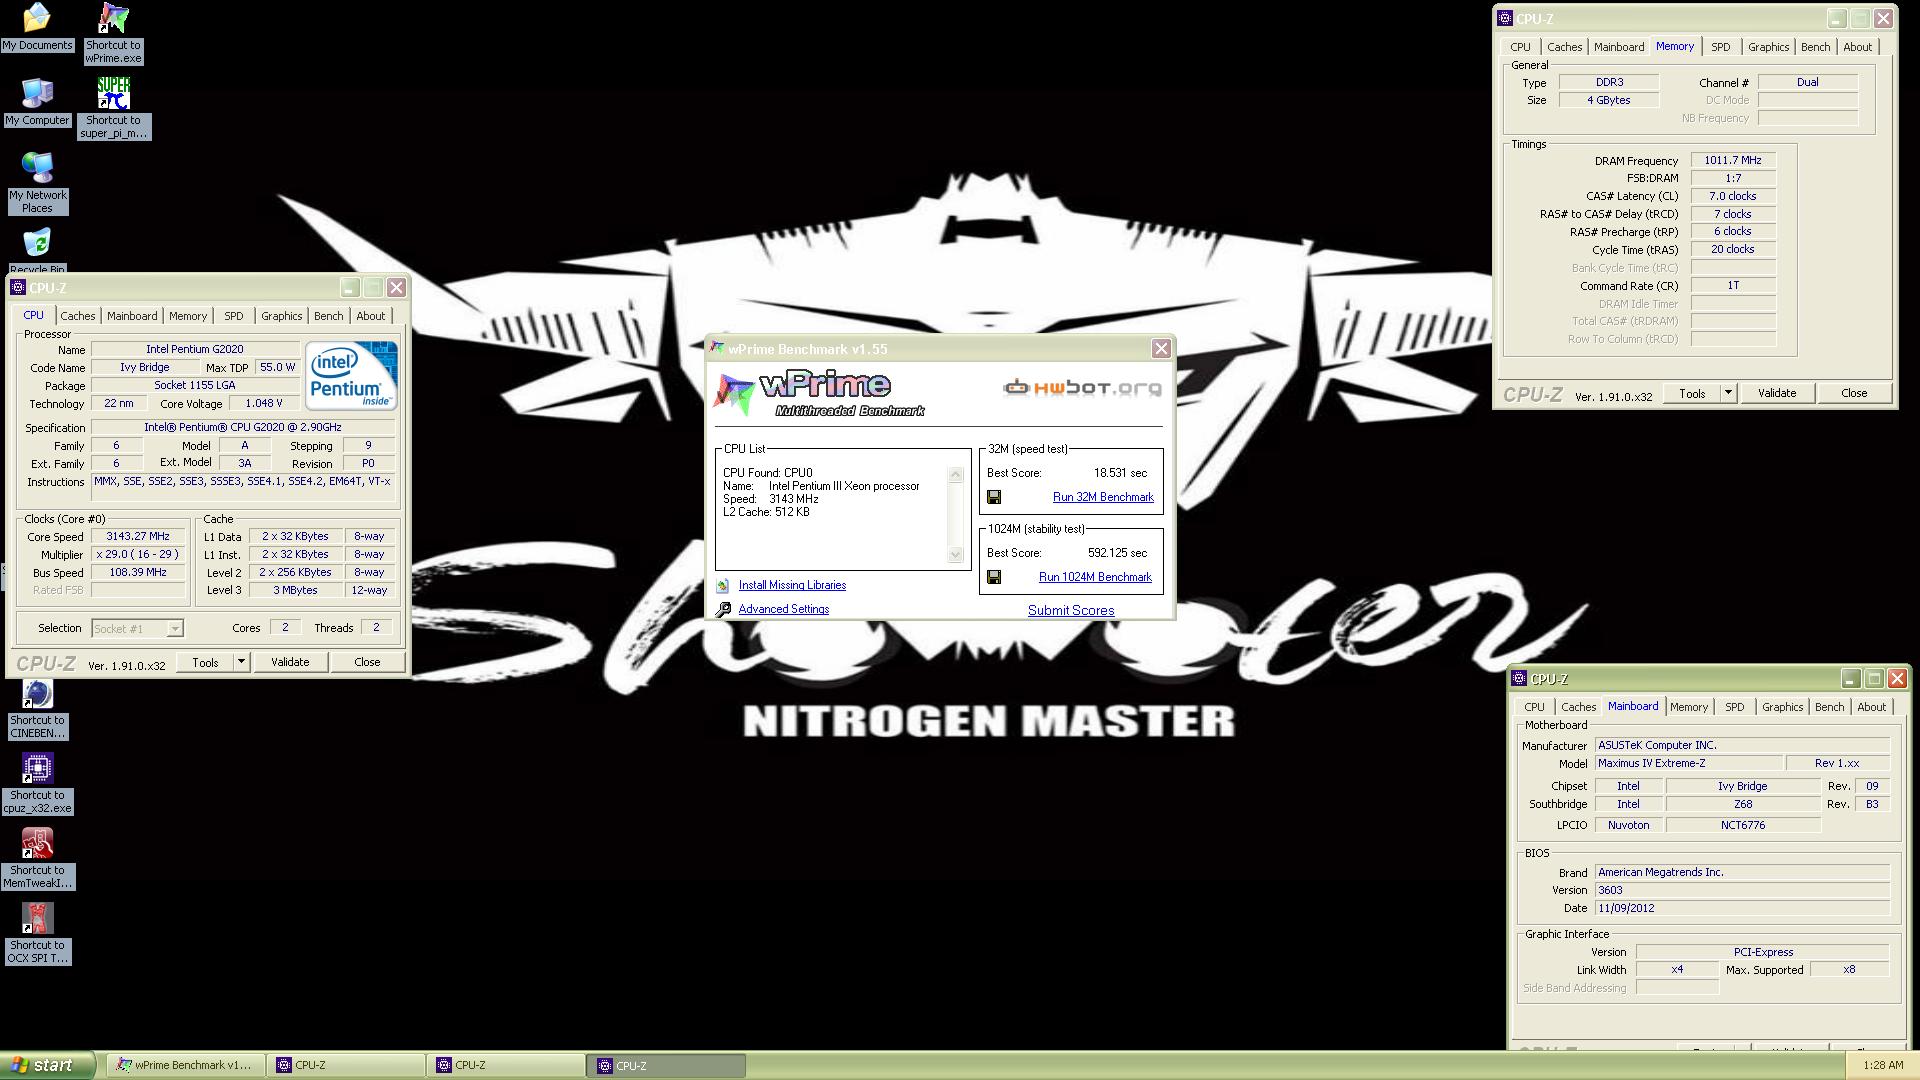Screen dimensions: 1920x1080
Task: Open My Network Places icon
Action: click(x=37, y=168)
